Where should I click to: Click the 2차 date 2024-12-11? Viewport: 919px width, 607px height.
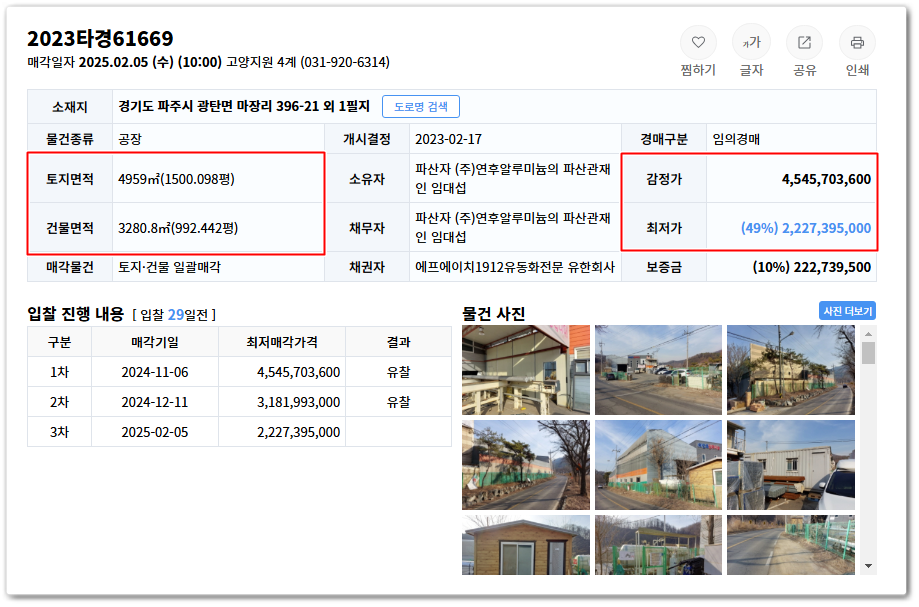coord(155,403)
